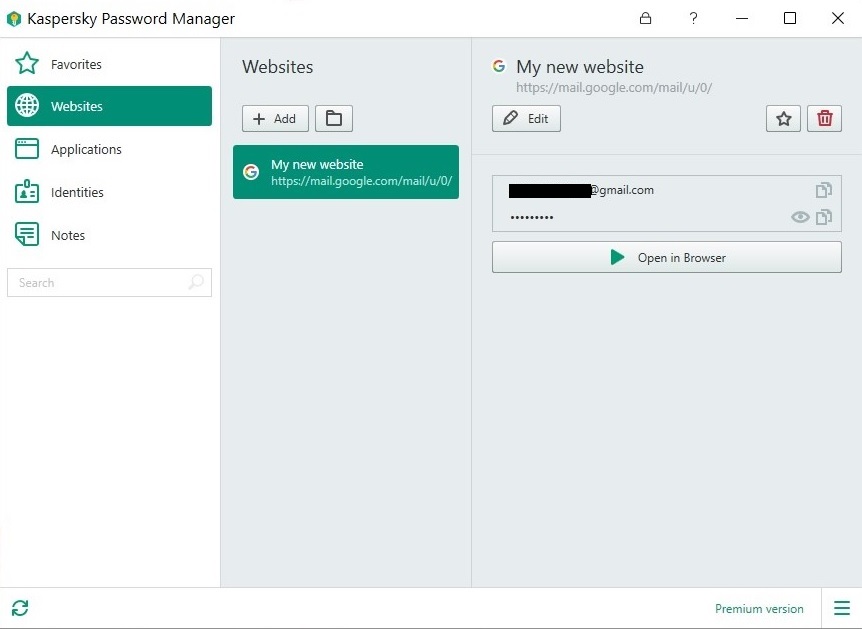The image size is (862, 629).
Task: Click the mail.google.com URL under the title
Action: [614, 87]
